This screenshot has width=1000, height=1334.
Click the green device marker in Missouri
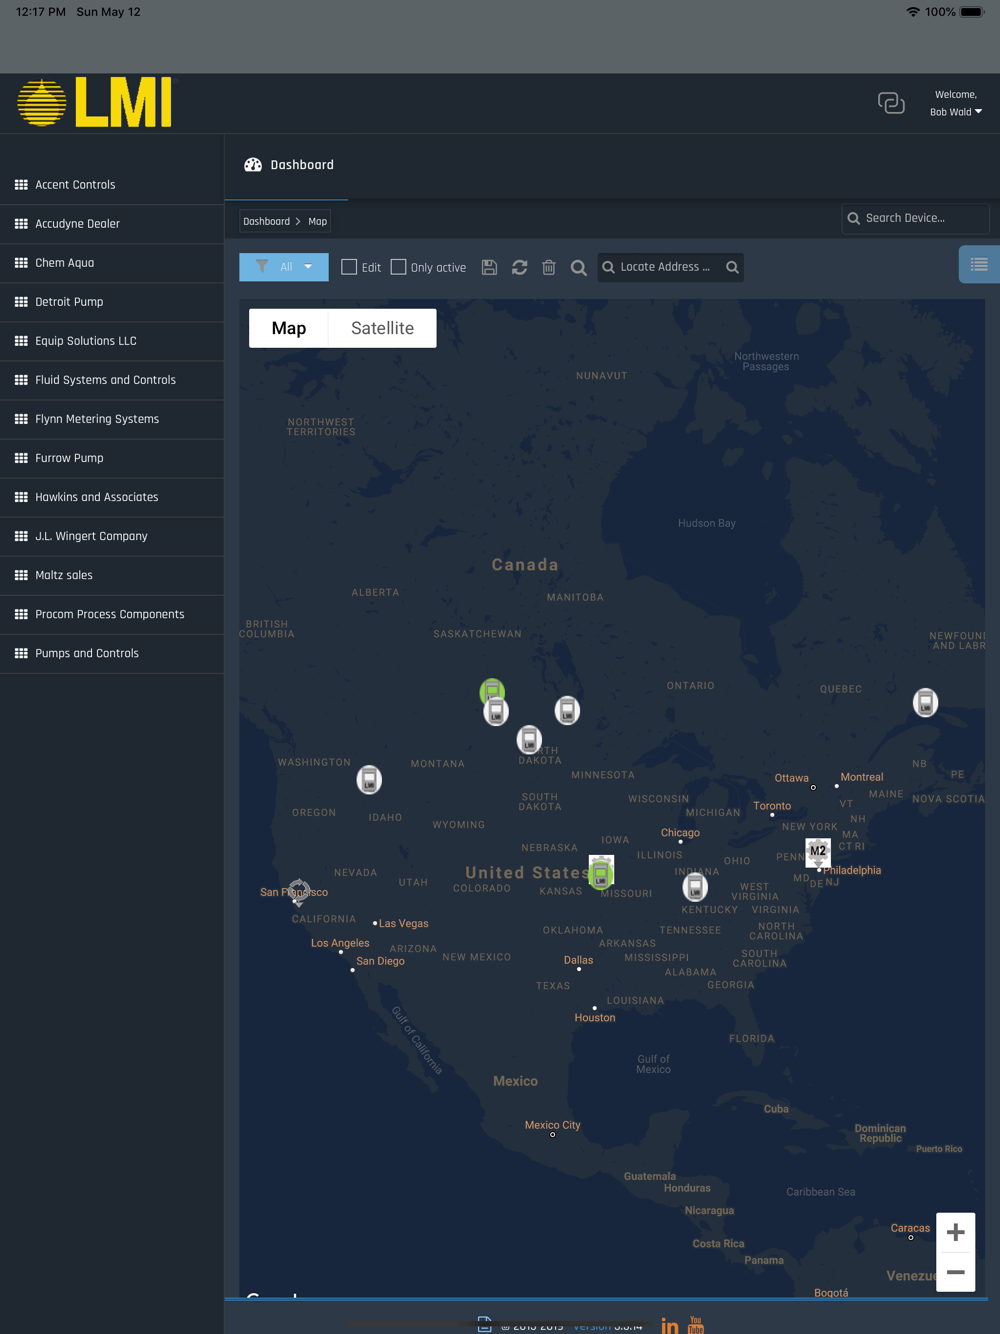[x=601, y=873]
